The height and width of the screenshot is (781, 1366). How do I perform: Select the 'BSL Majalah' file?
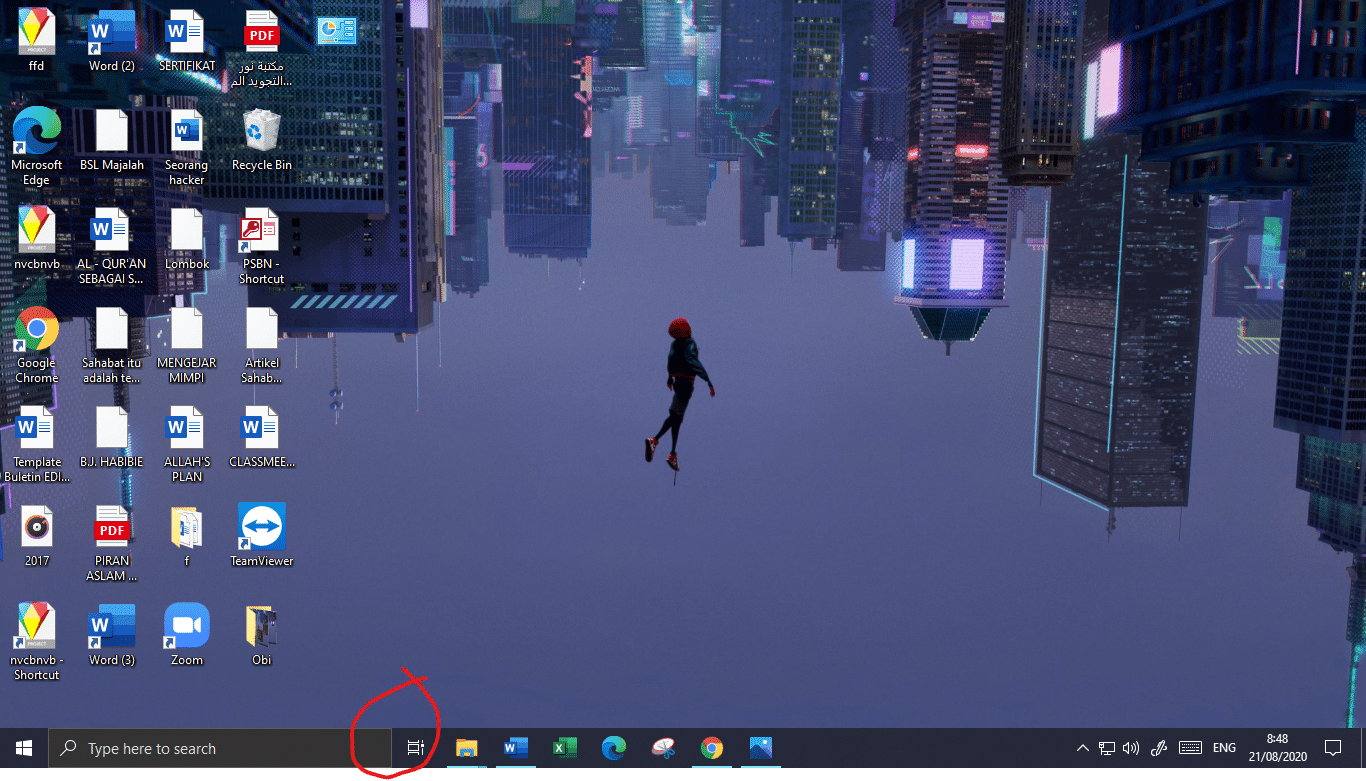pos(112,141)
